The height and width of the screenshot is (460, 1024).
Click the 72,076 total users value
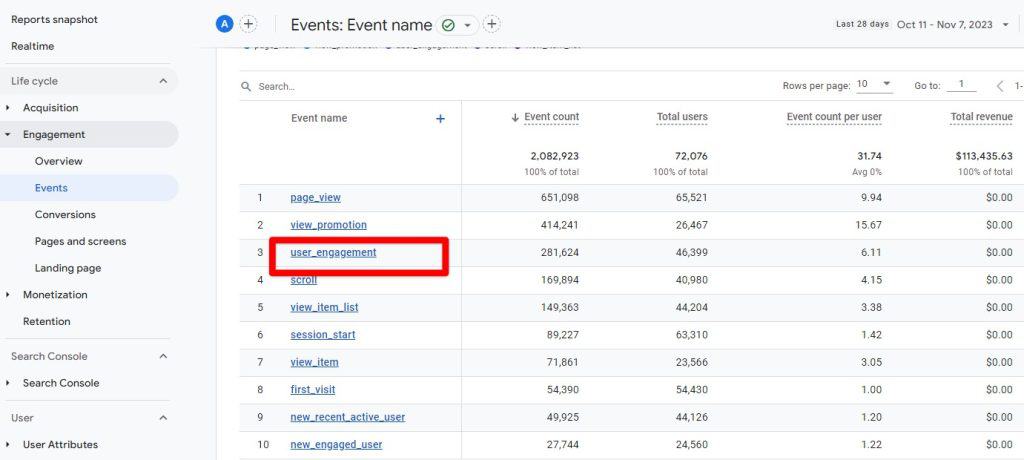pos(692,156)
